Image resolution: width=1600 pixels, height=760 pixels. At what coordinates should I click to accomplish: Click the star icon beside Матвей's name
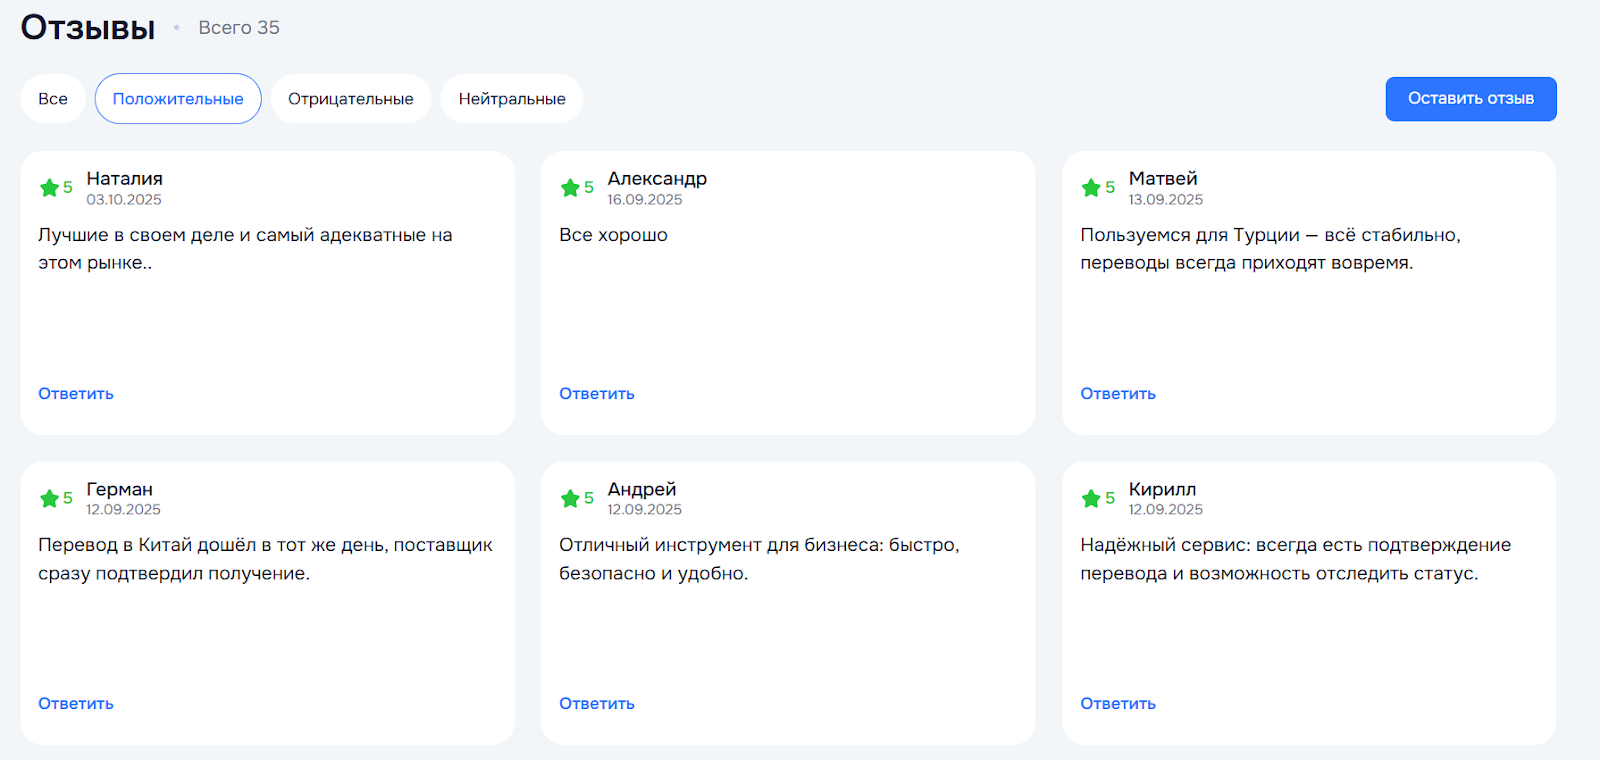1091,188
